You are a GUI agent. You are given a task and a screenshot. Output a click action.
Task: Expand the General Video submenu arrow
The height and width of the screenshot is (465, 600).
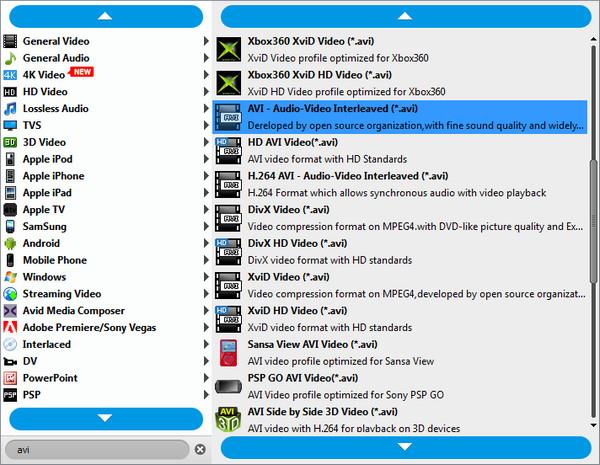pos(206,41)
